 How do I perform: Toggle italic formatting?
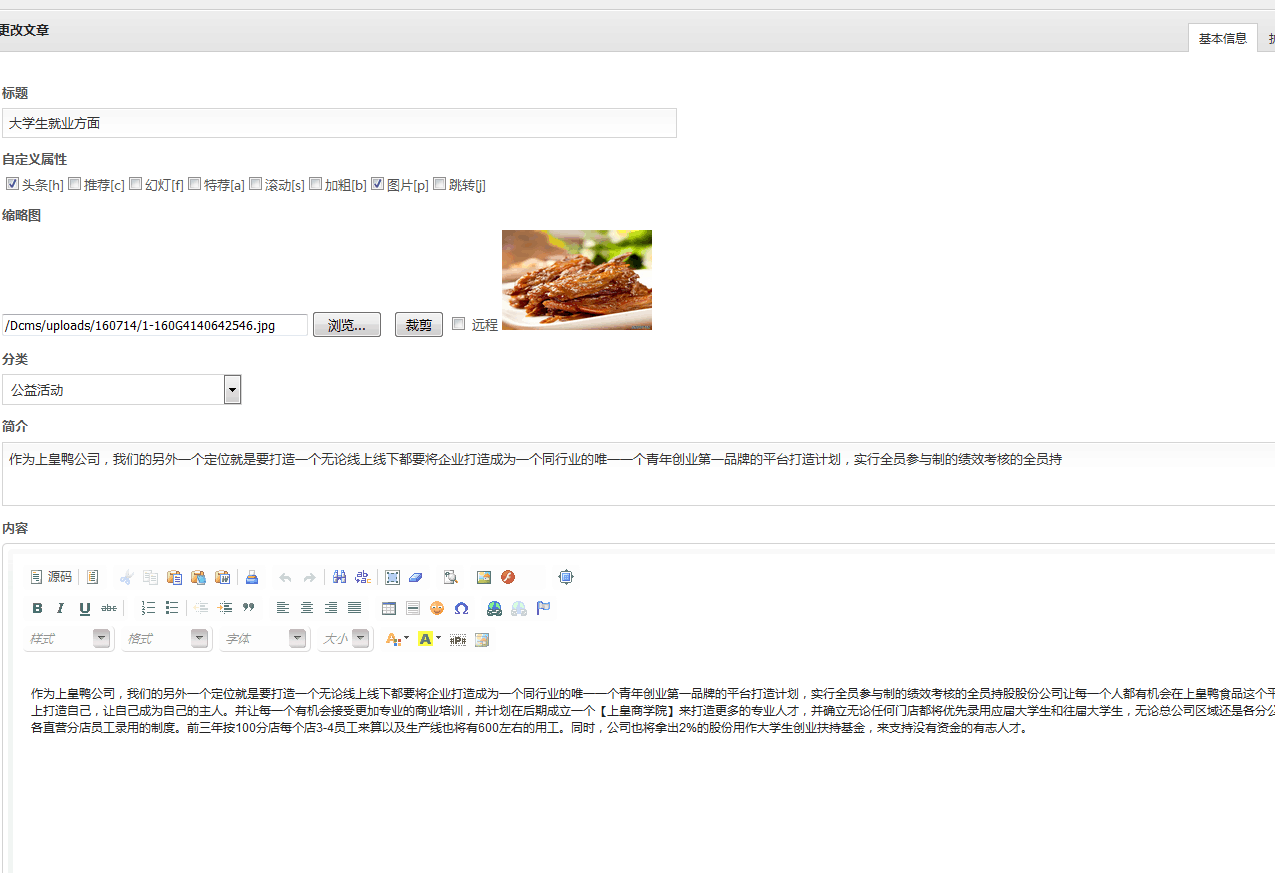(61, 608)
